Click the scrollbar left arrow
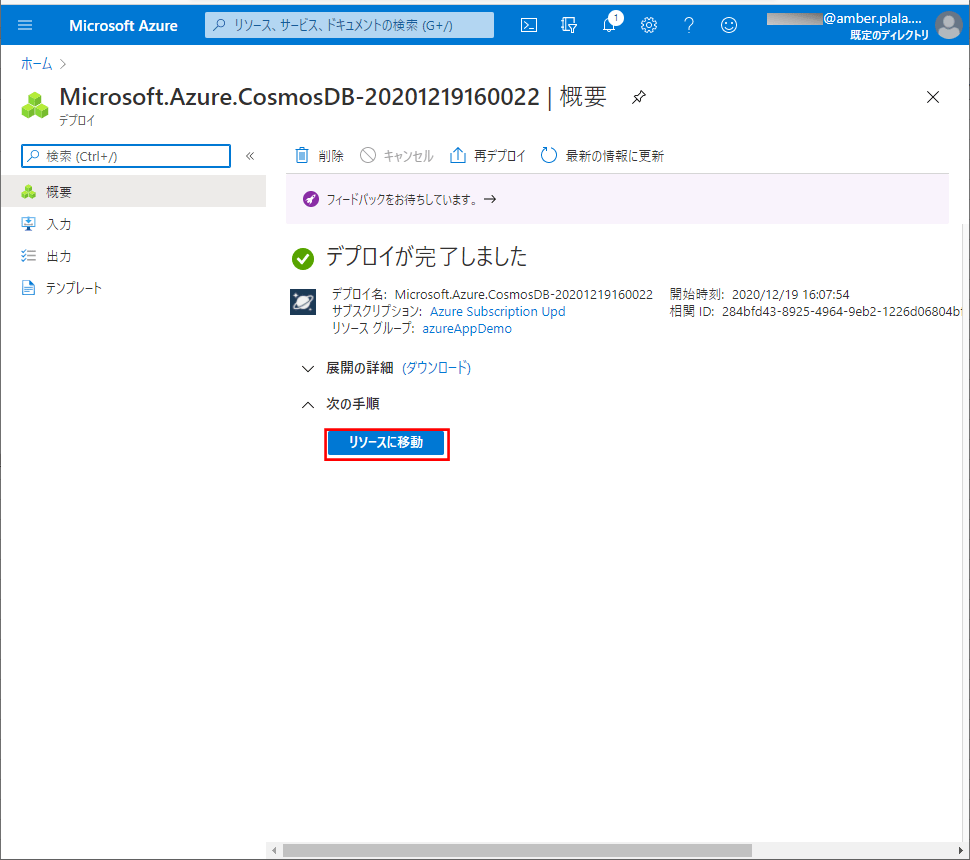This screenshot has height=860, width=970. [x=274, y=851]
